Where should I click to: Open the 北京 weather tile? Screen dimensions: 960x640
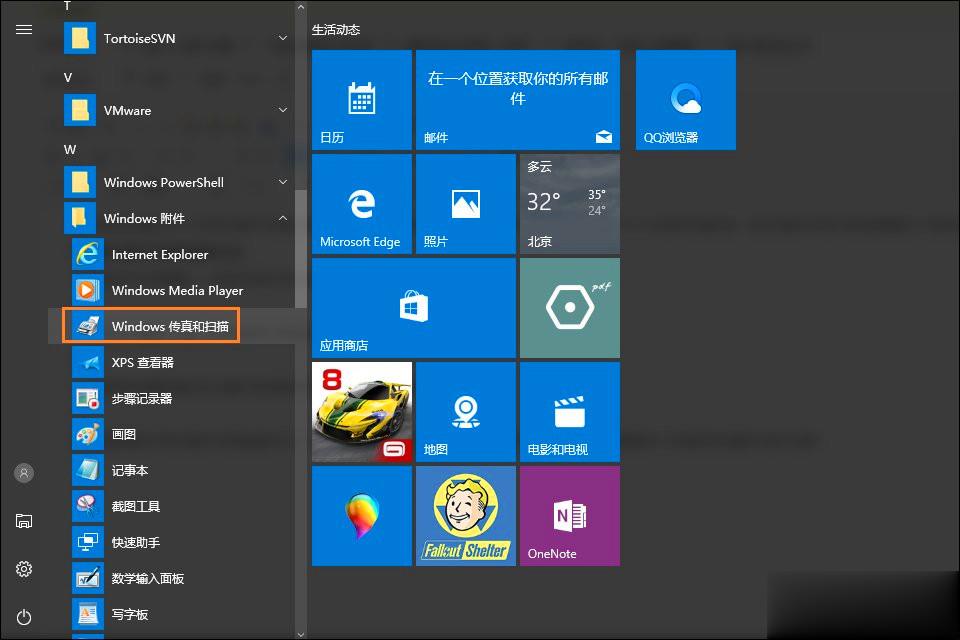pos(570,204)
